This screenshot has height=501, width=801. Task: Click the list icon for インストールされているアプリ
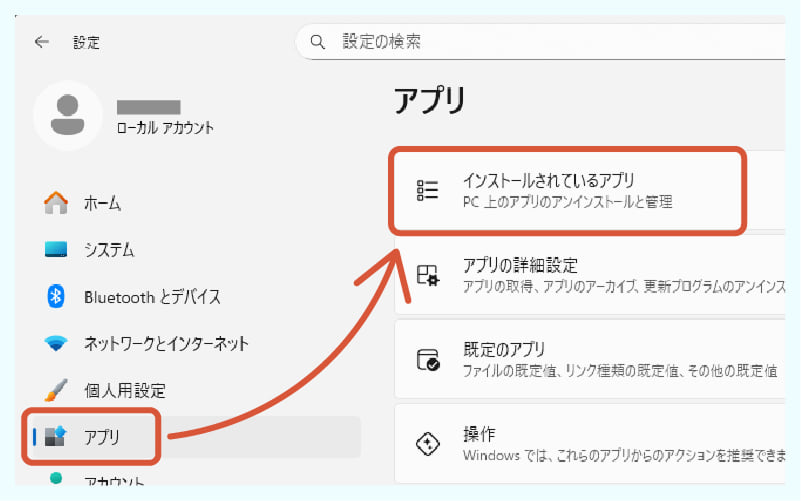point(428,190)
